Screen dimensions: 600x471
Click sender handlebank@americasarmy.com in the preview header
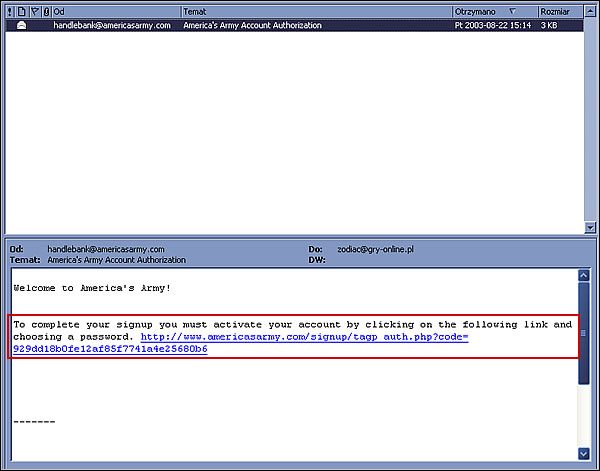pos(106,249)
